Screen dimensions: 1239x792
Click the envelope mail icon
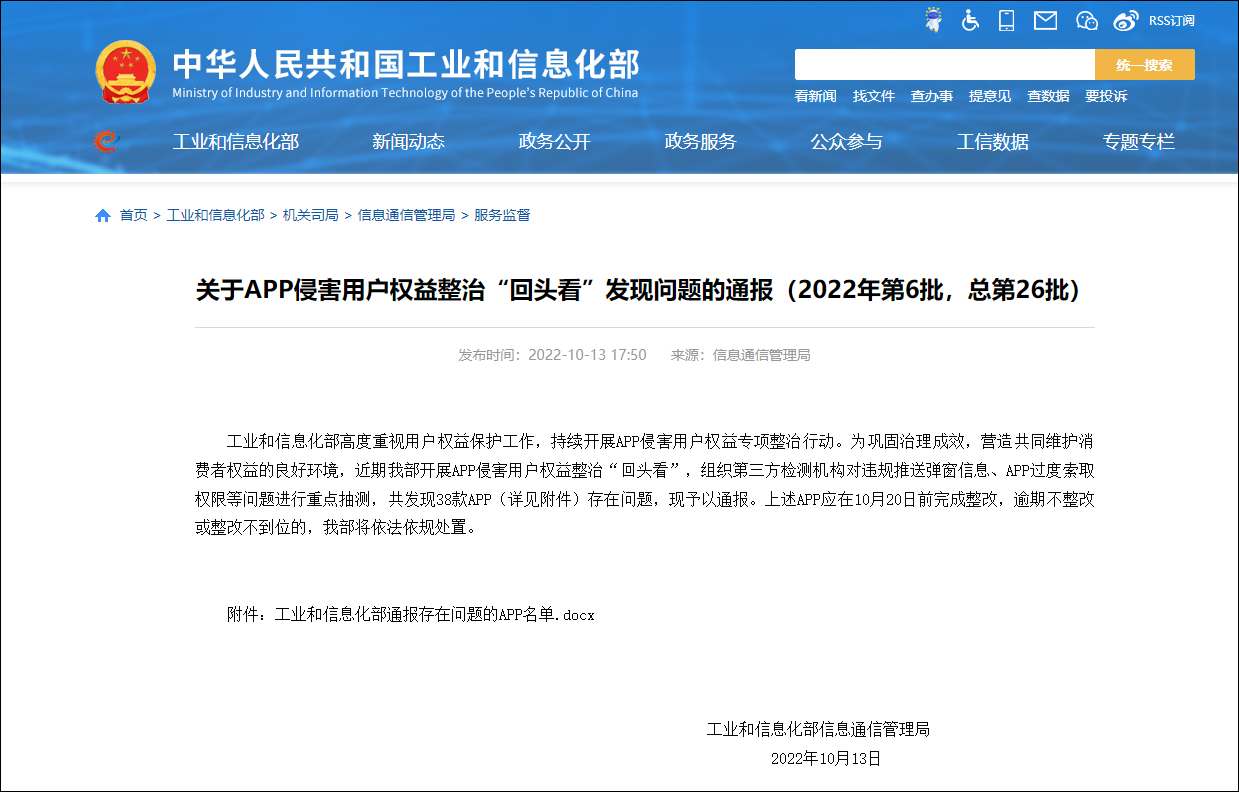click(x=1045, y=20)
